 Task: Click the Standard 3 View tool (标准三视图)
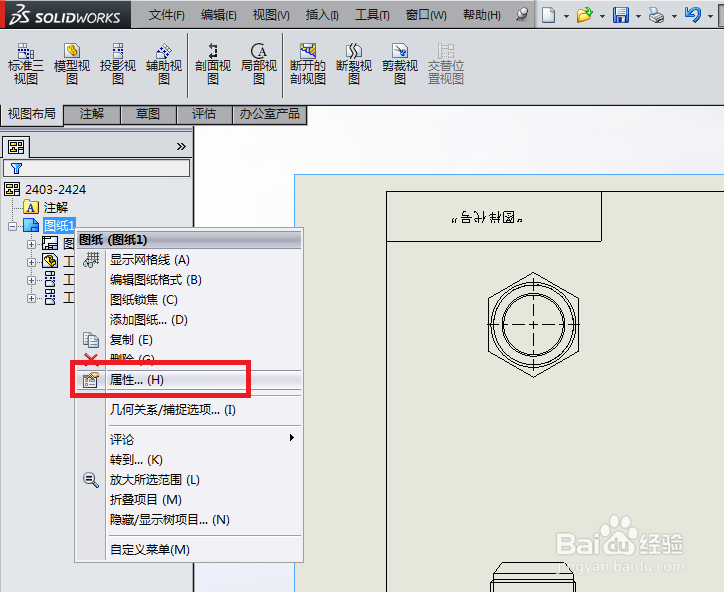point(25,64)
